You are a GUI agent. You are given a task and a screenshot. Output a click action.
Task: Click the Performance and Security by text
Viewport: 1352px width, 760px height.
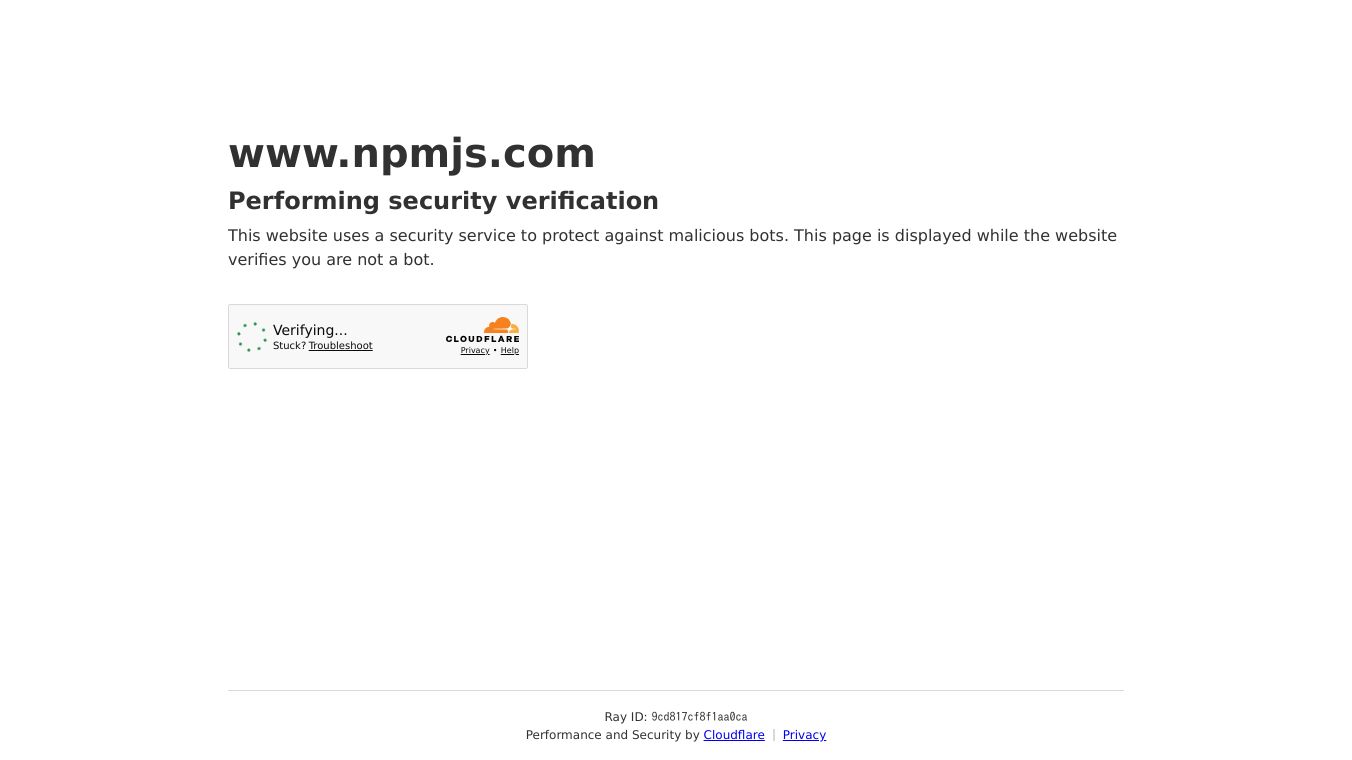coord(612,735)
